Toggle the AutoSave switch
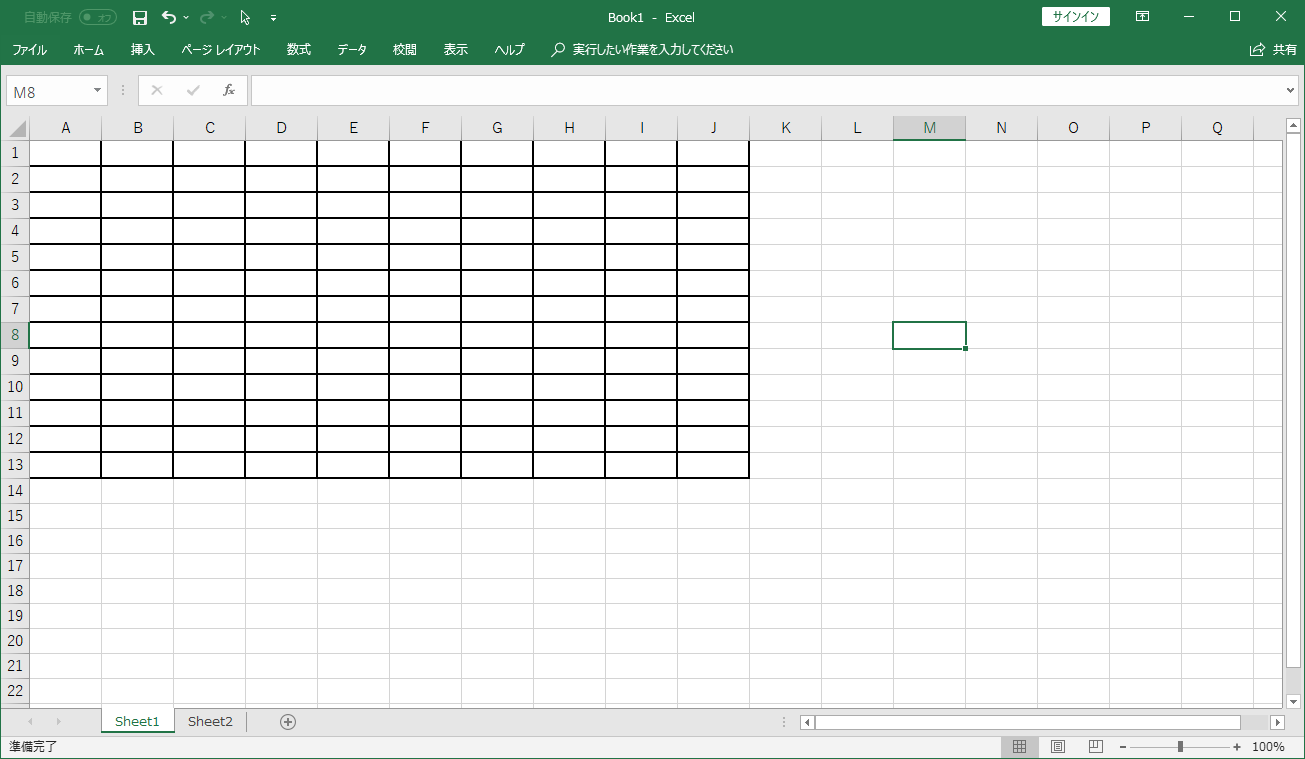This screenshot has width=1305, height=759. point(98,17)
